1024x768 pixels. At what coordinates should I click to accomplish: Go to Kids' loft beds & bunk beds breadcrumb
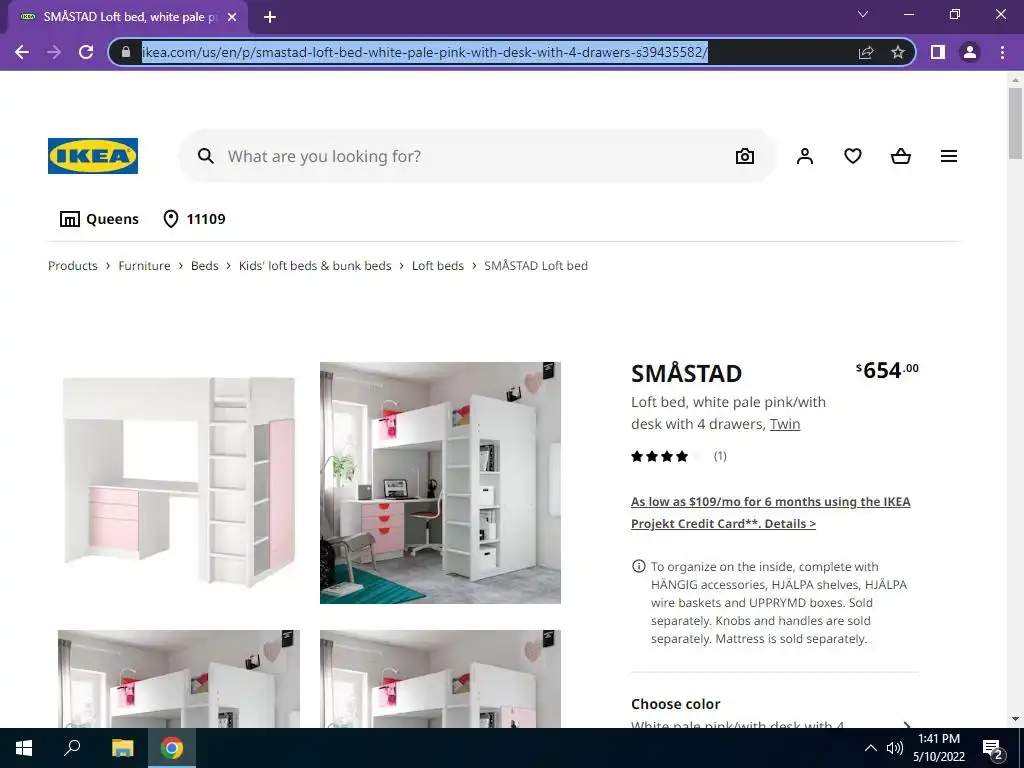pyautogui.click(x=315, y=266)
